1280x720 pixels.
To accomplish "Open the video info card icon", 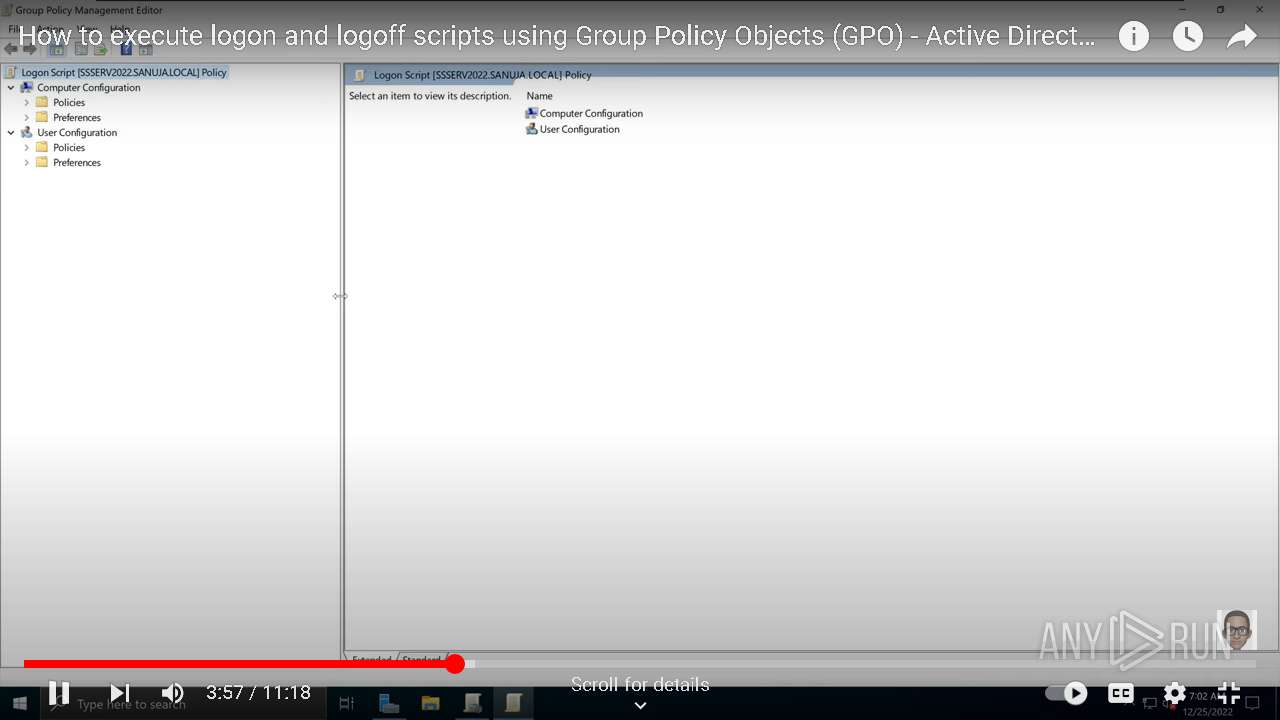I will click(x=1134, y=37).
